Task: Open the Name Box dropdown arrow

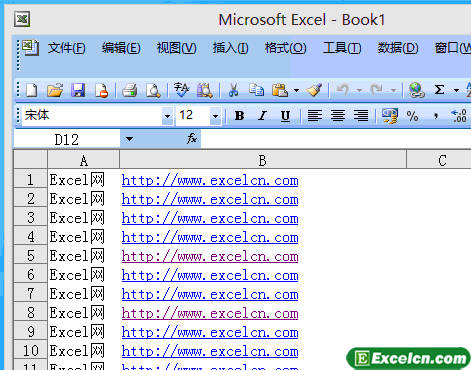Action: [x=129, y=139]
